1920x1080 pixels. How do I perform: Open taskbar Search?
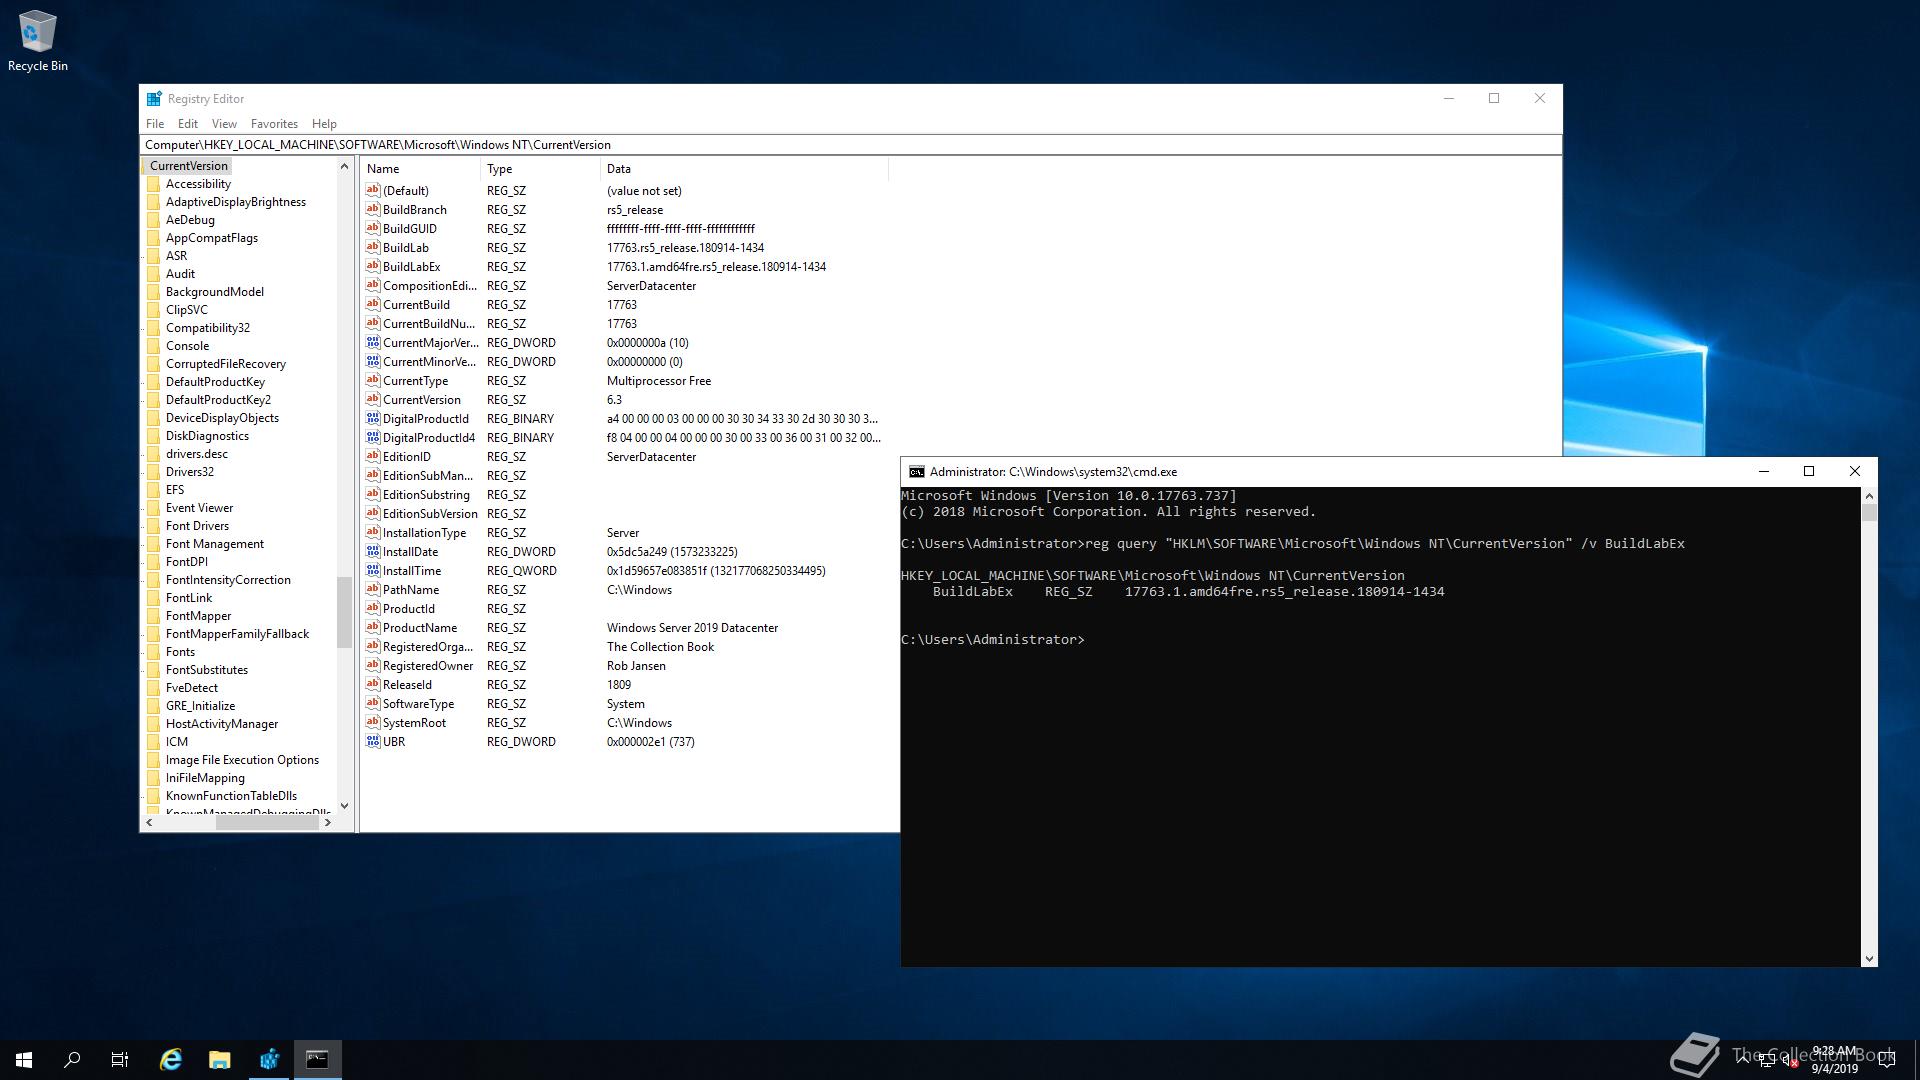click(72, 1060)
